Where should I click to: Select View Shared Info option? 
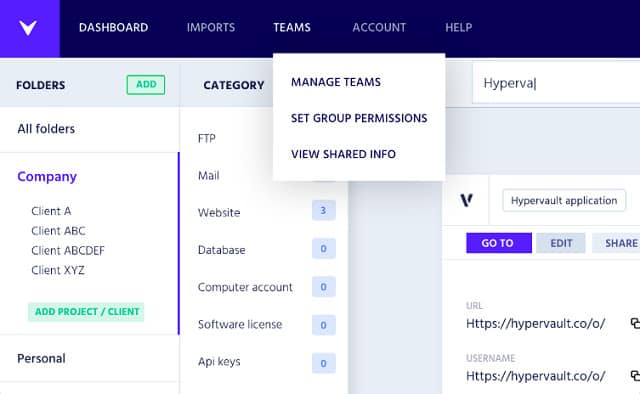pyautogui.click(x=343, y=154)
